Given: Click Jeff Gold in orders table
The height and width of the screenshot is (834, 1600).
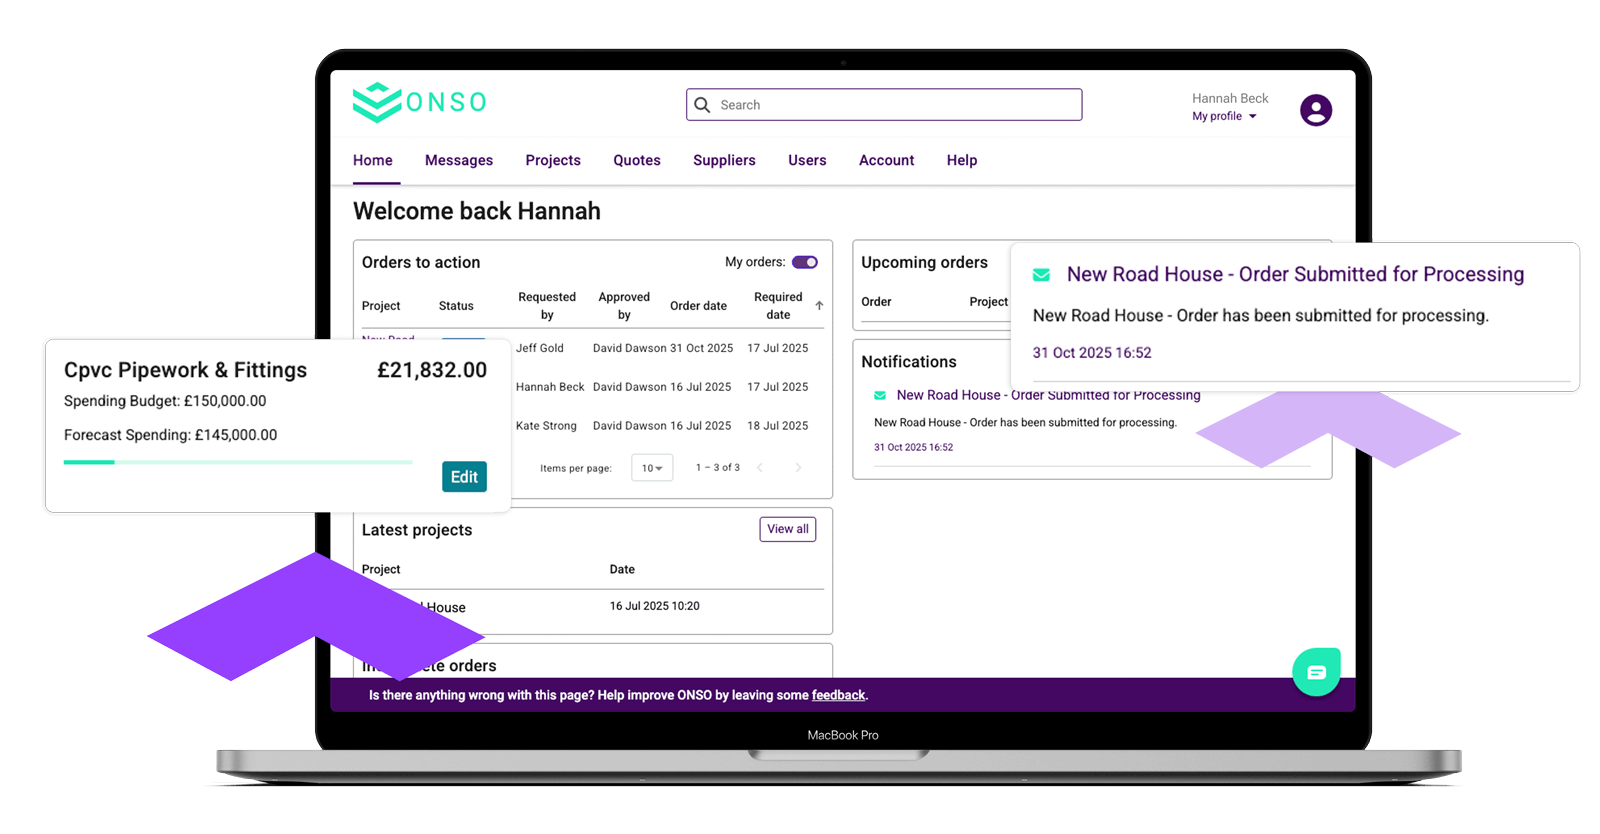Looking at the screenshot, I should pos(540,348).
